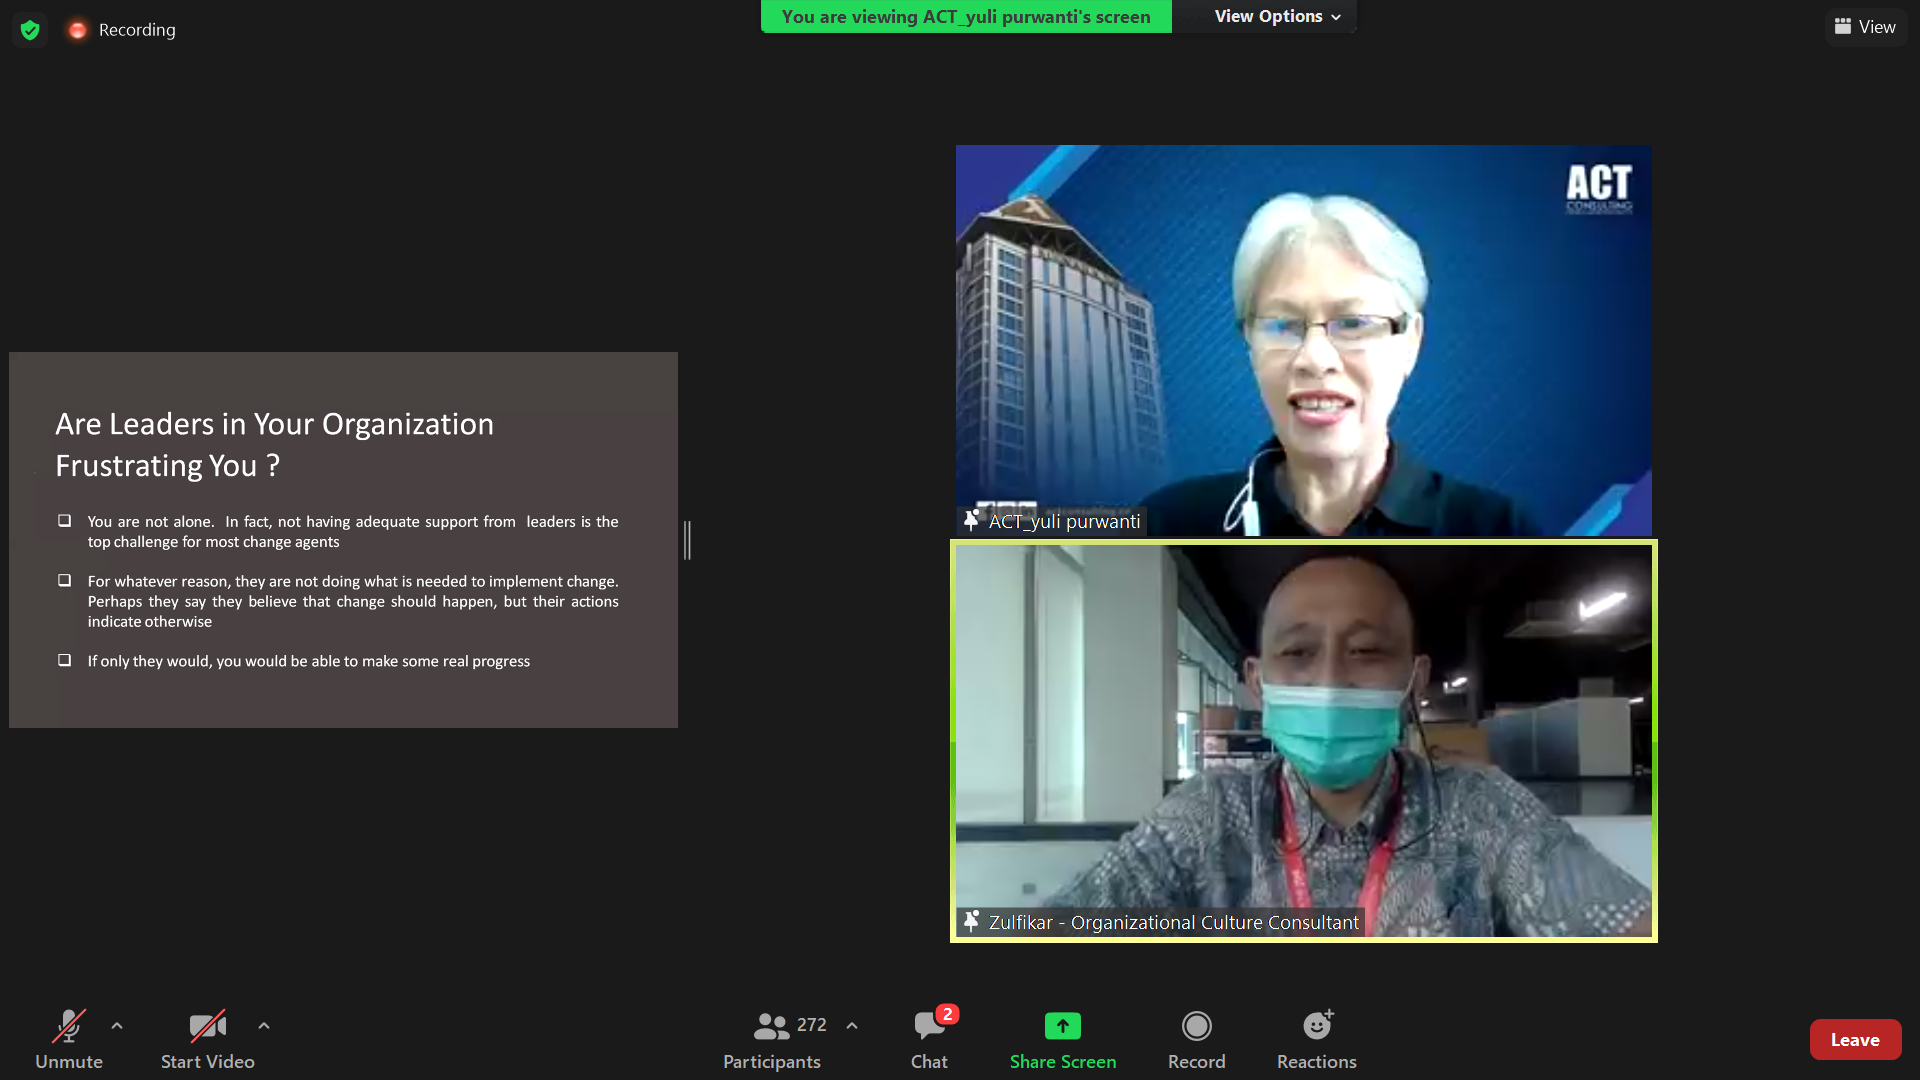1920x1080 pixels.
Task: Click the divider handle between slide and videos
Action: click(x=688, y=540)
